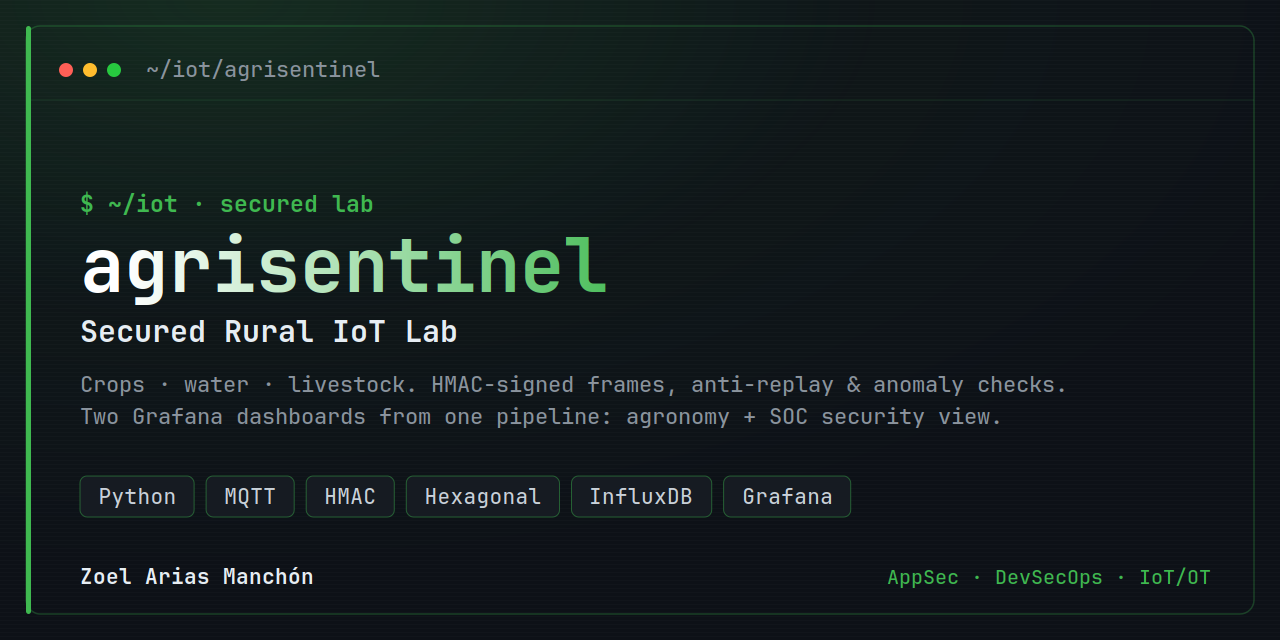Select the ~/iot/agrisentinel path title
This screenshot has width=1280, height=640.
point(263,70)
